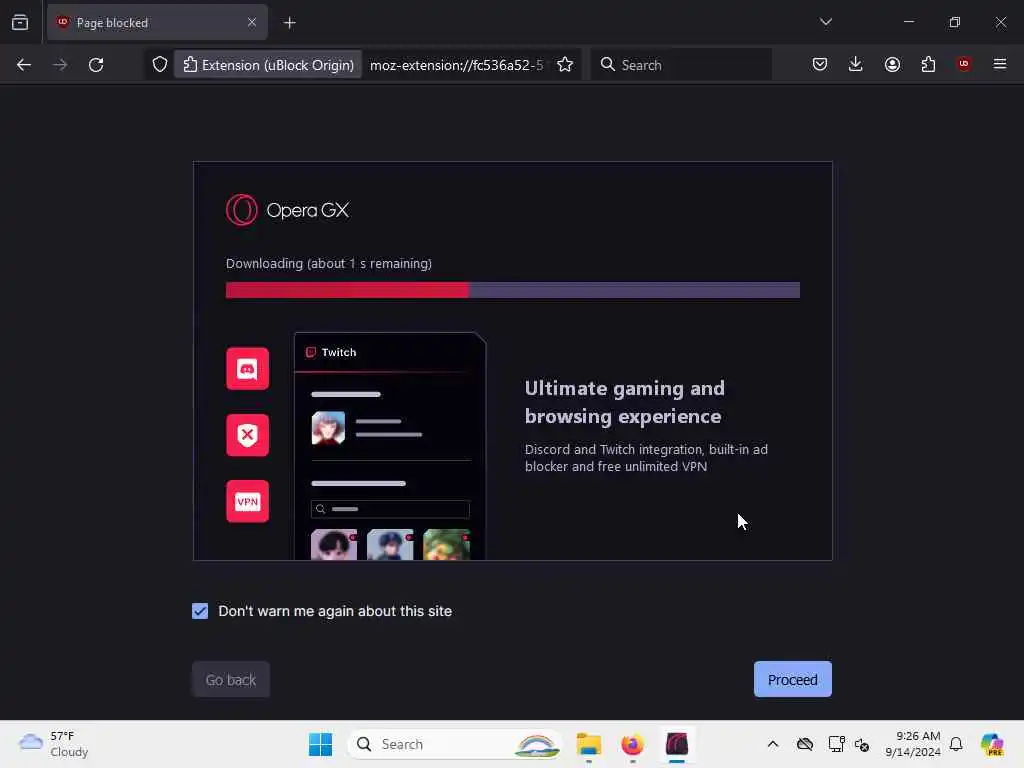Bookmark this page with the star icon
Image resolution: width=1024 pixels, height=768 pixels.
(x=565, y=65)
